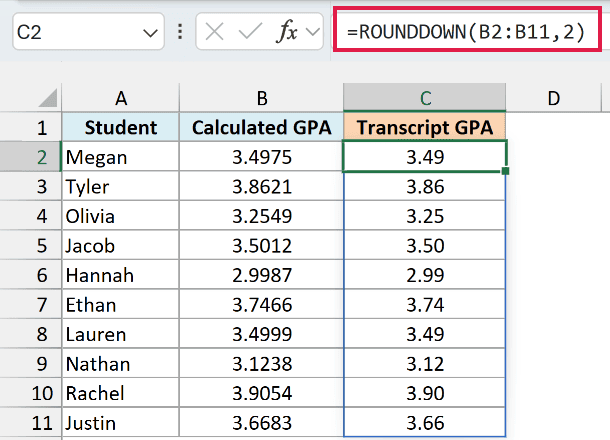Select the cell containing Nathan
This screenshot has height=440, width=610.
point(121,364)
